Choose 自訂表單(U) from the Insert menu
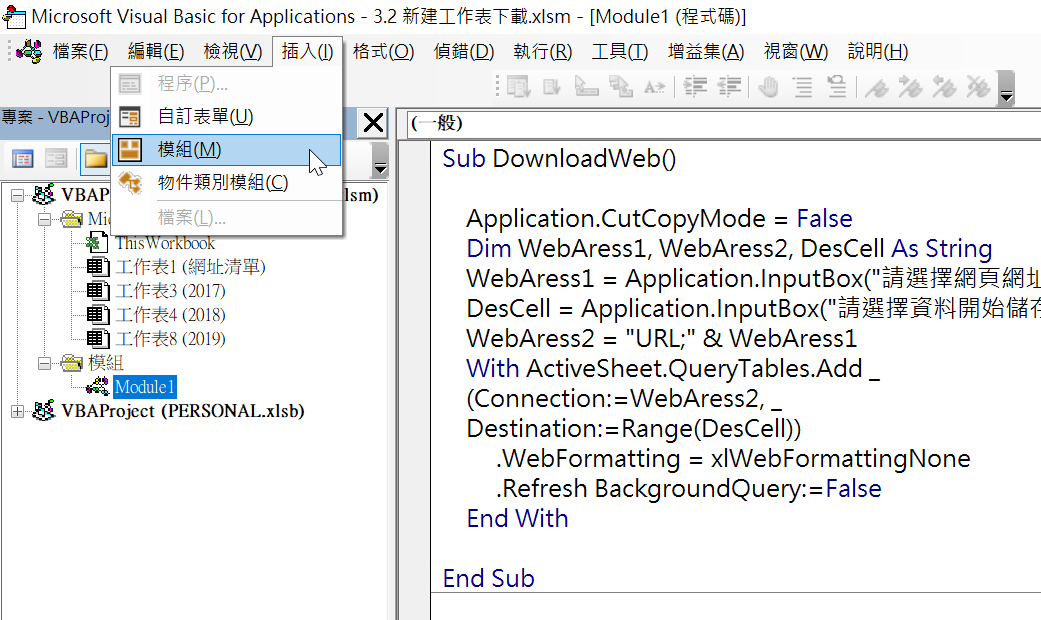 point(226,117)
